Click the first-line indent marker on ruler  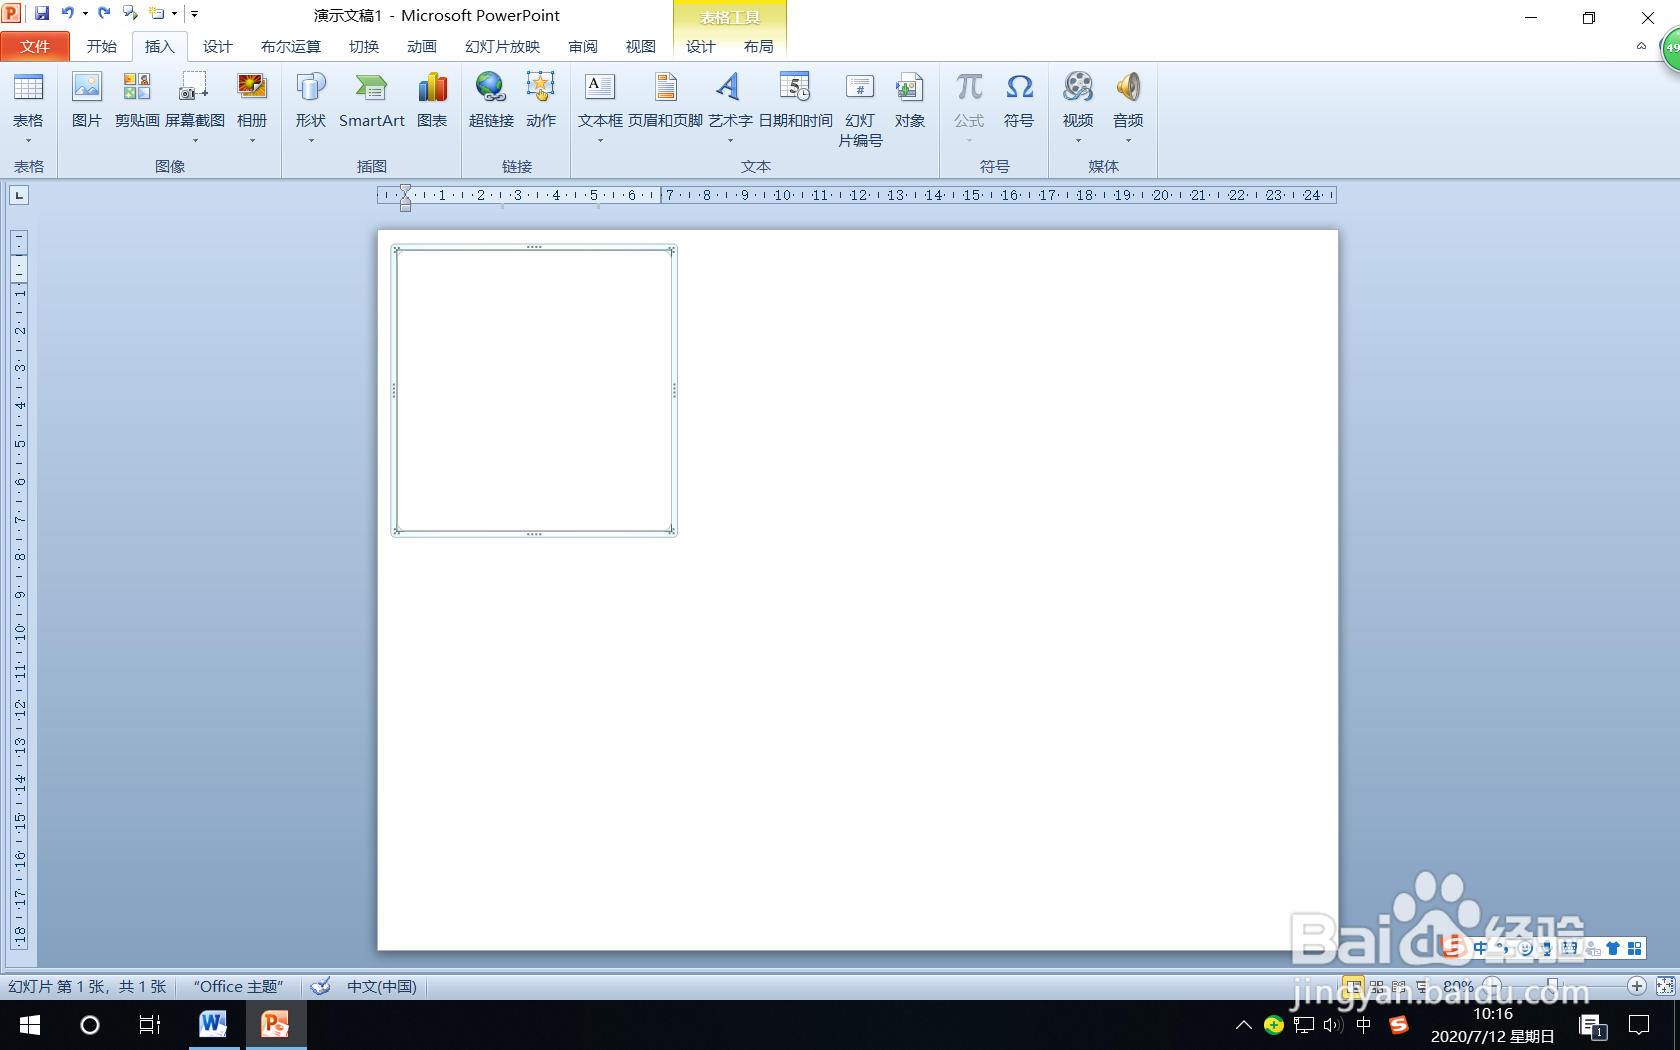405,190
